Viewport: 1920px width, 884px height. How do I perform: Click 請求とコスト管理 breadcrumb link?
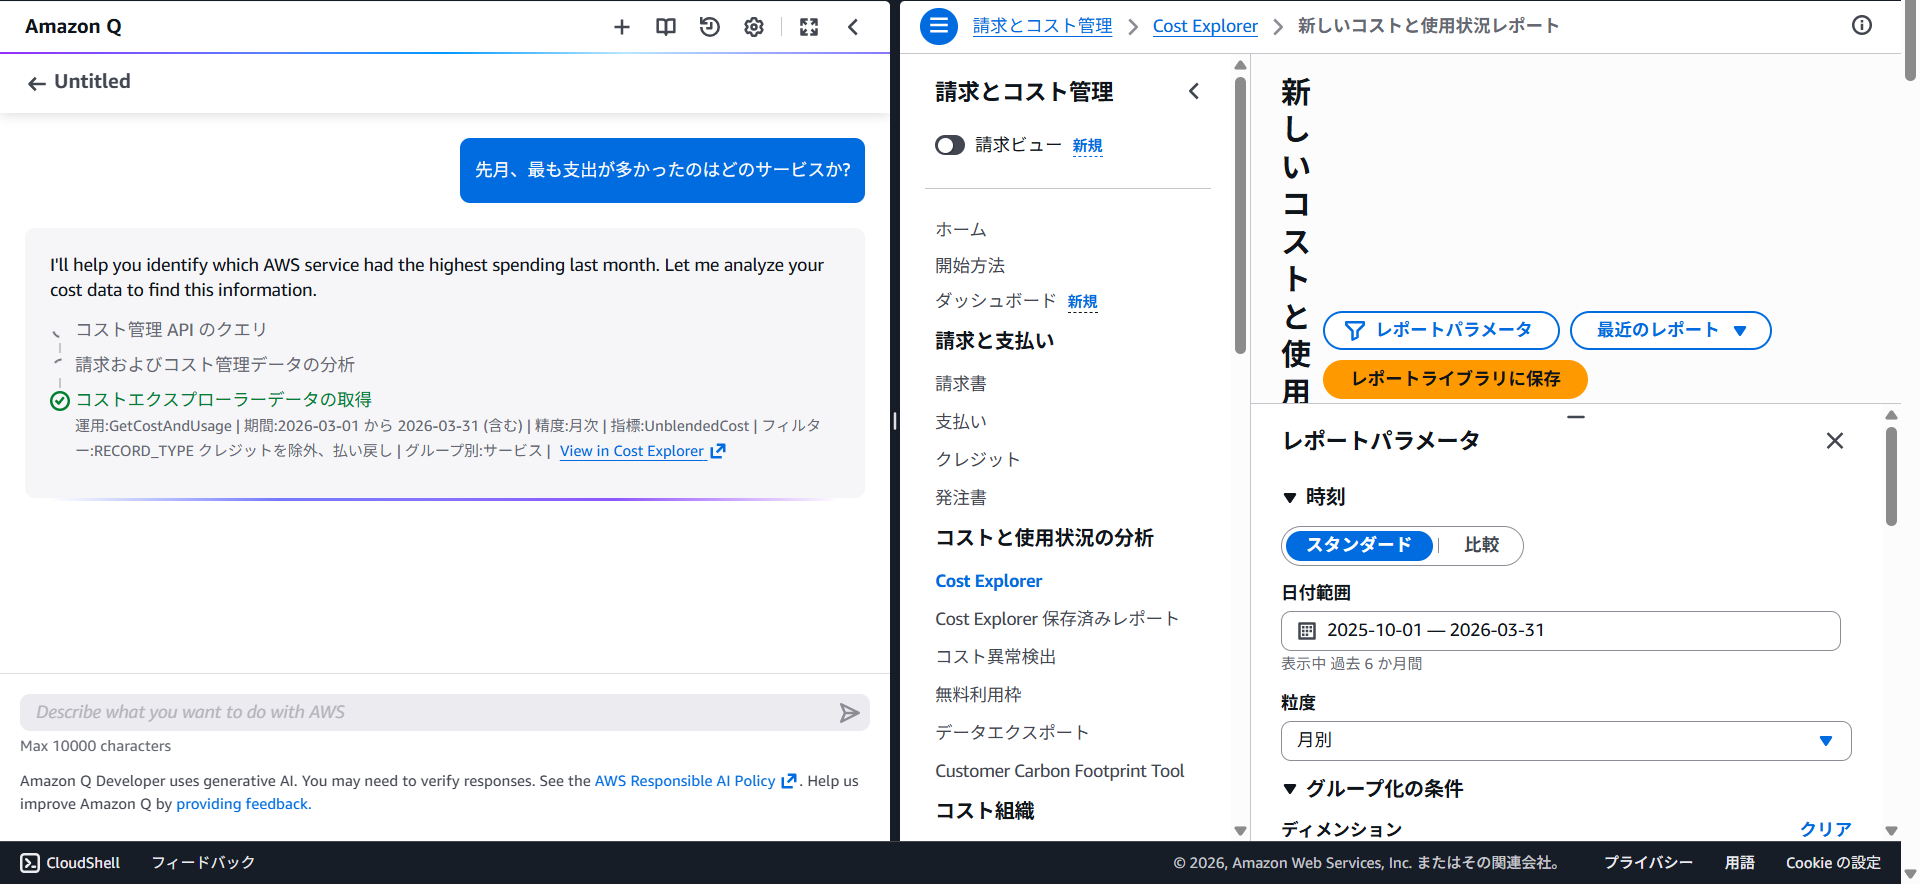point(1042,26)
